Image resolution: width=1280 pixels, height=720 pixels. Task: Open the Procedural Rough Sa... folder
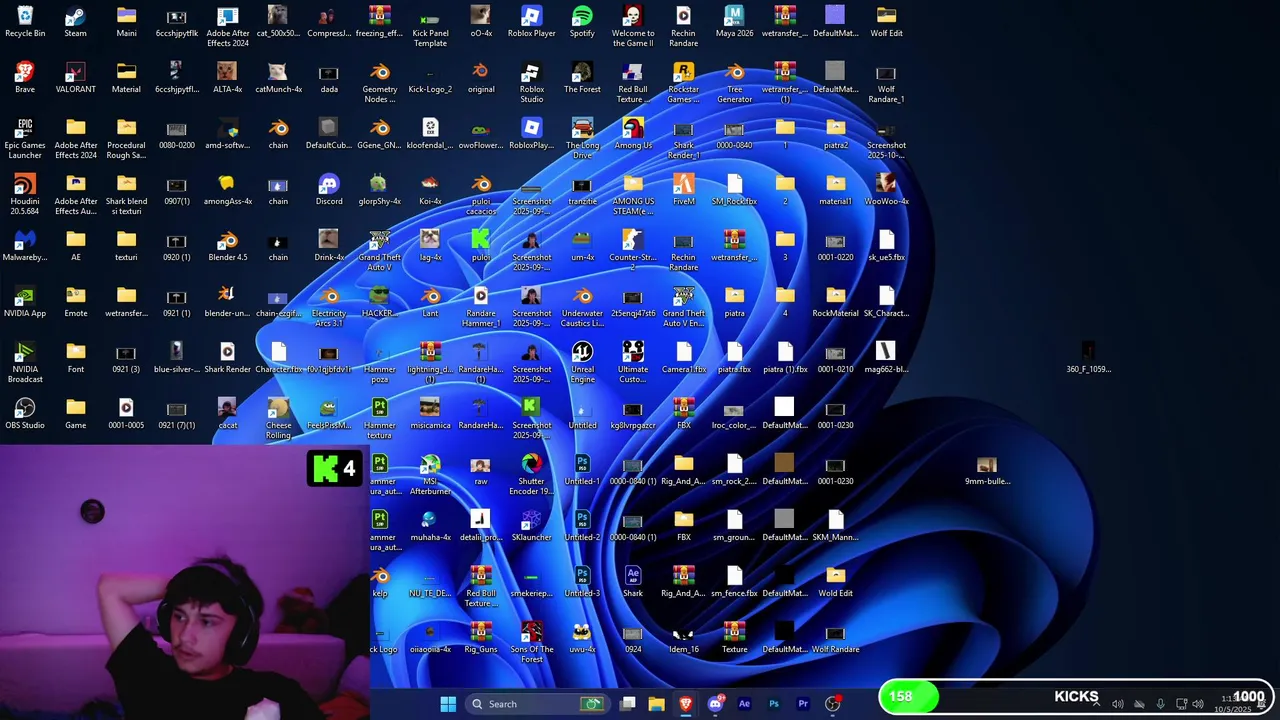[x=126, y=138]
